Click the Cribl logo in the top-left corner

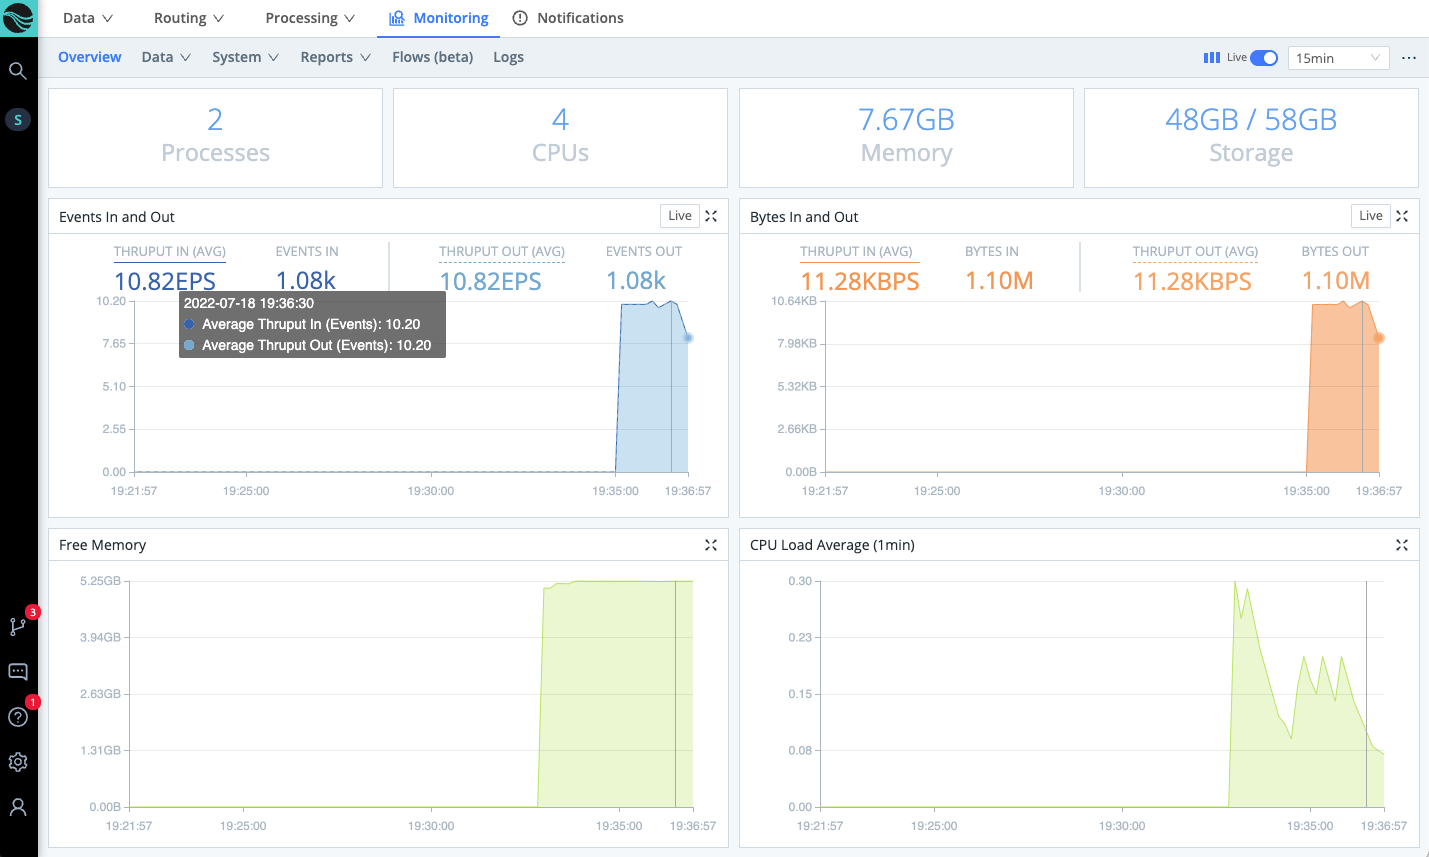point(18,17)
